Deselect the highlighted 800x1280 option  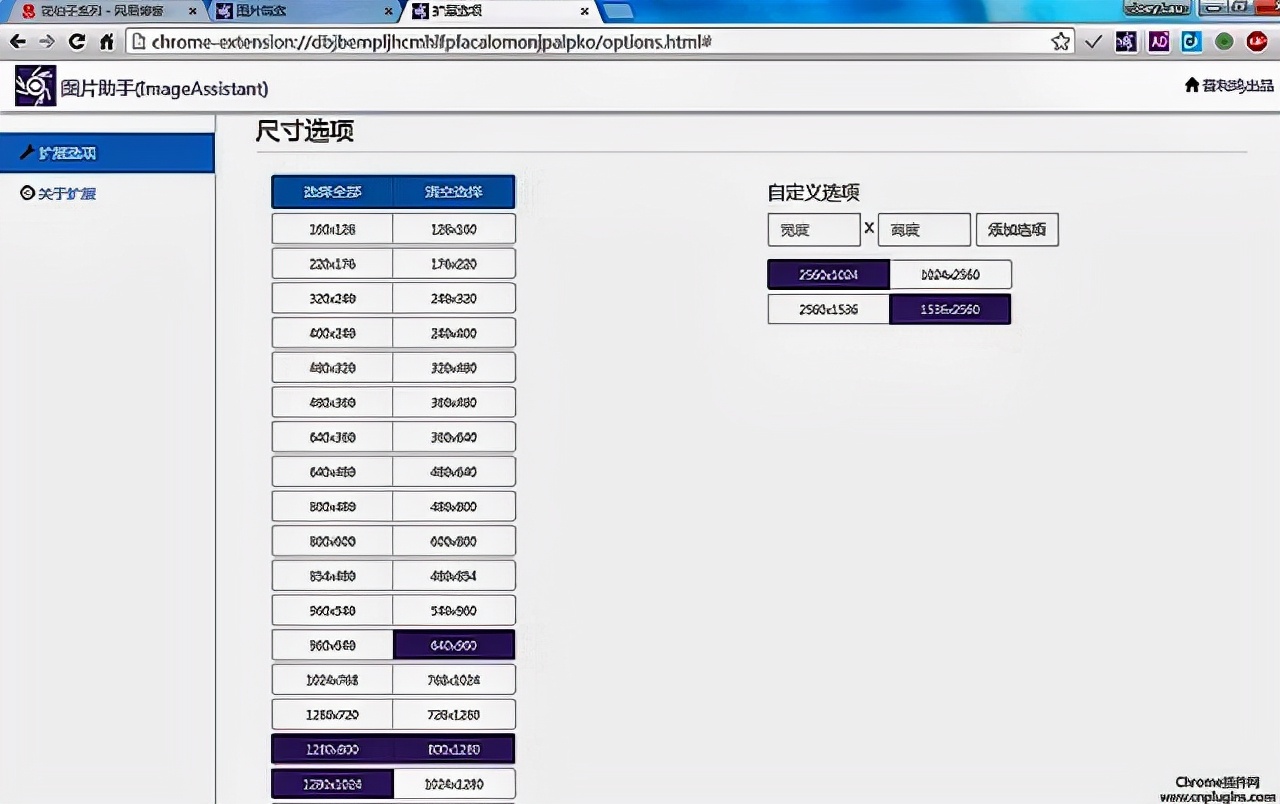[454, 749]
